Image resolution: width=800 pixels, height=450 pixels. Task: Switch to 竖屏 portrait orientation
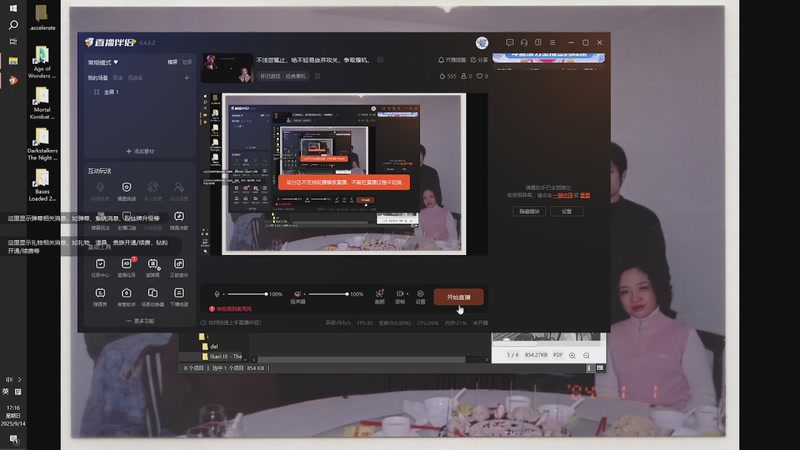(187, 62)
